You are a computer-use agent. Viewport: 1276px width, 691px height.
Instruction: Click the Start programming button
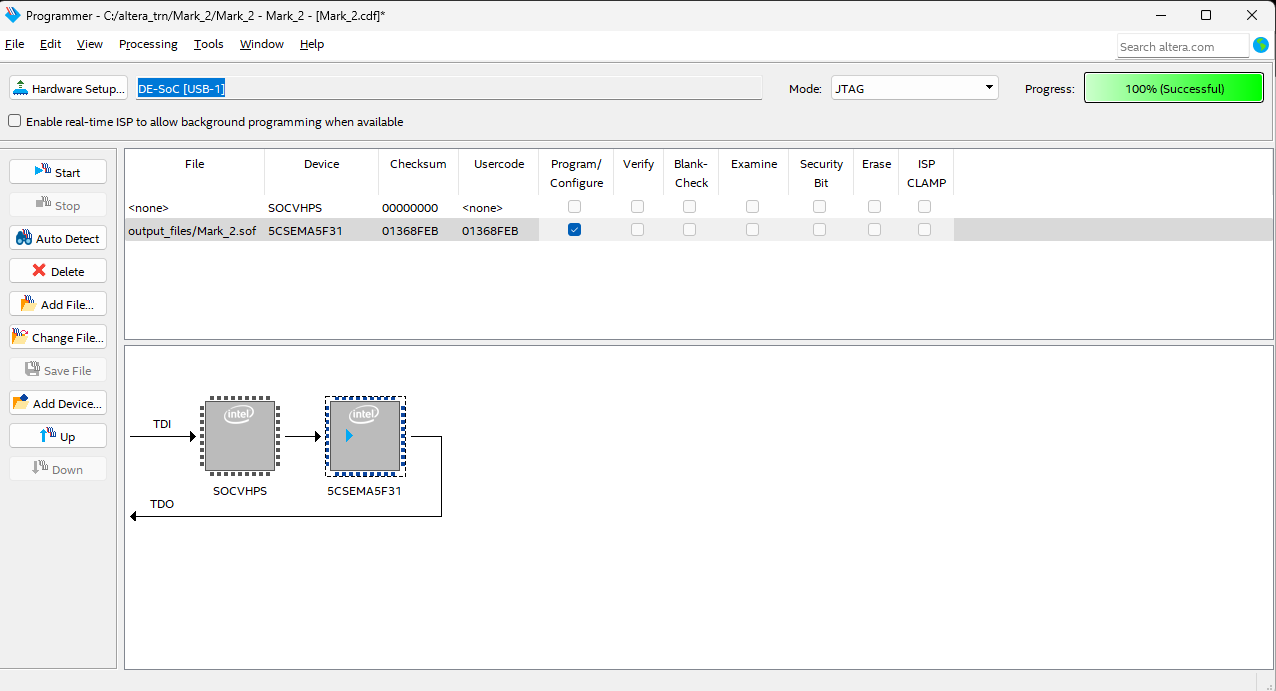click(58, 172)
